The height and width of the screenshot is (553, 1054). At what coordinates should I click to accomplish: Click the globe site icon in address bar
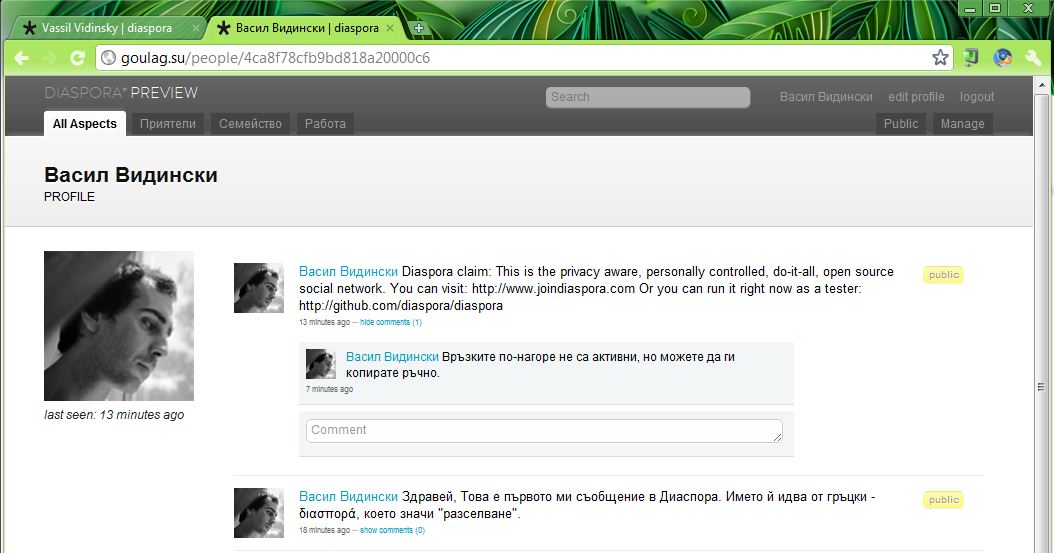click(x=108, y=58)
